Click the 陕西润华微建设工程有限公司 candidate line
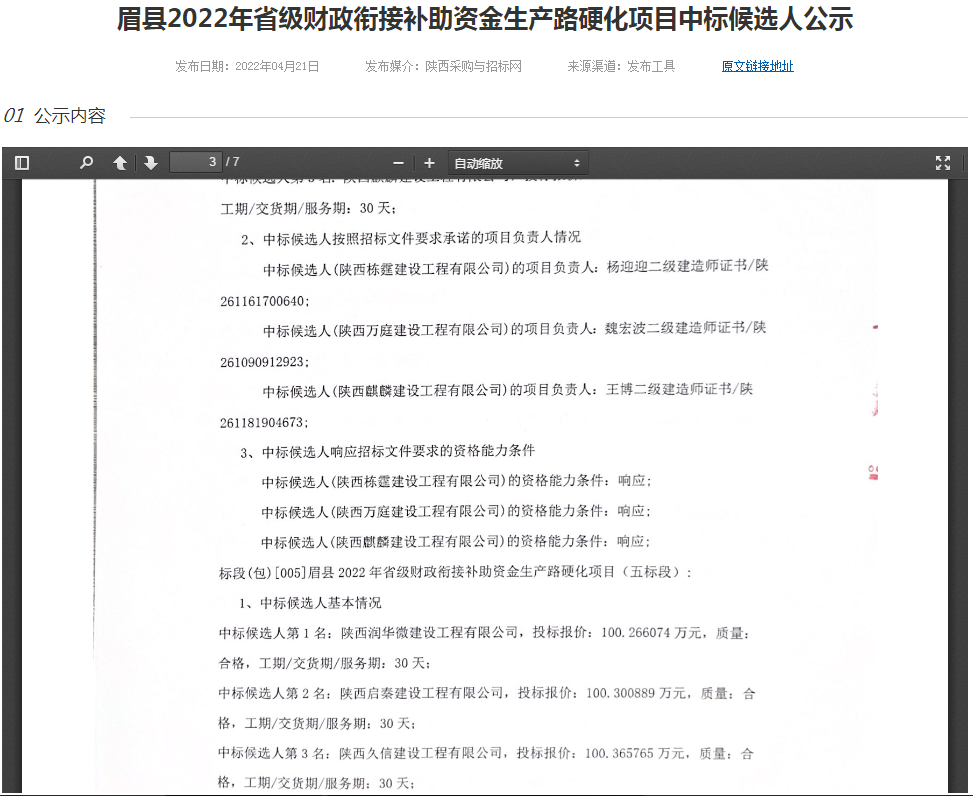973x796 pixels. [430, 633]
